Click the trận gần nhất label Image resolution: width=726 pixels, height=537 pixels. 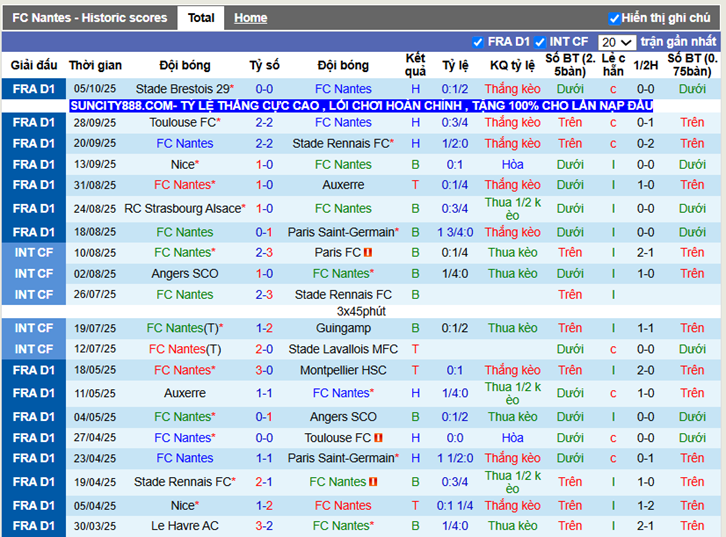point(678,42)
